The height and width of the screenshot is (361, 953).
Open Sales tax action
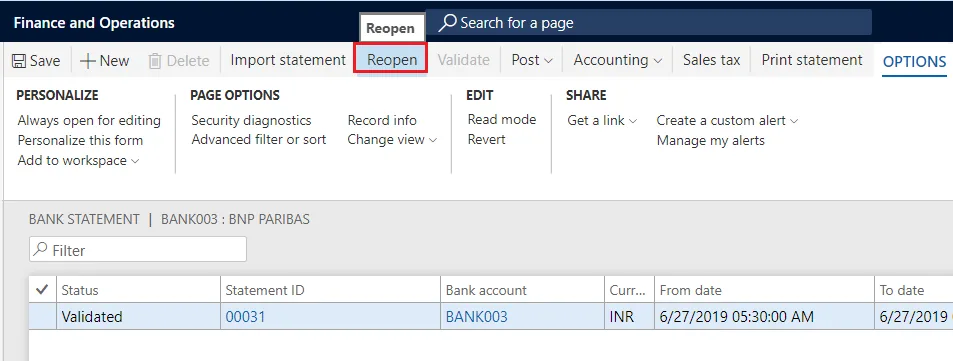pos(711,60)
